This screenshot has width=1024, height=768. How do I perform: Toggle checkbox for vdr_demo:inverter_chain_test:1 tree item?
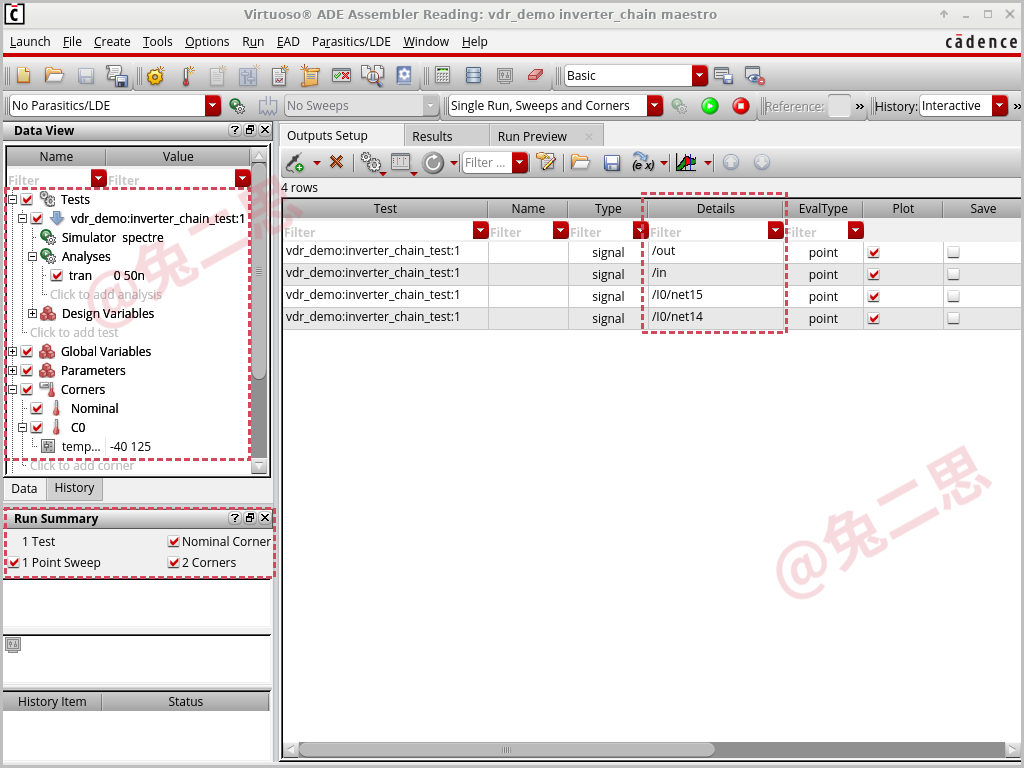click(37, 218)
